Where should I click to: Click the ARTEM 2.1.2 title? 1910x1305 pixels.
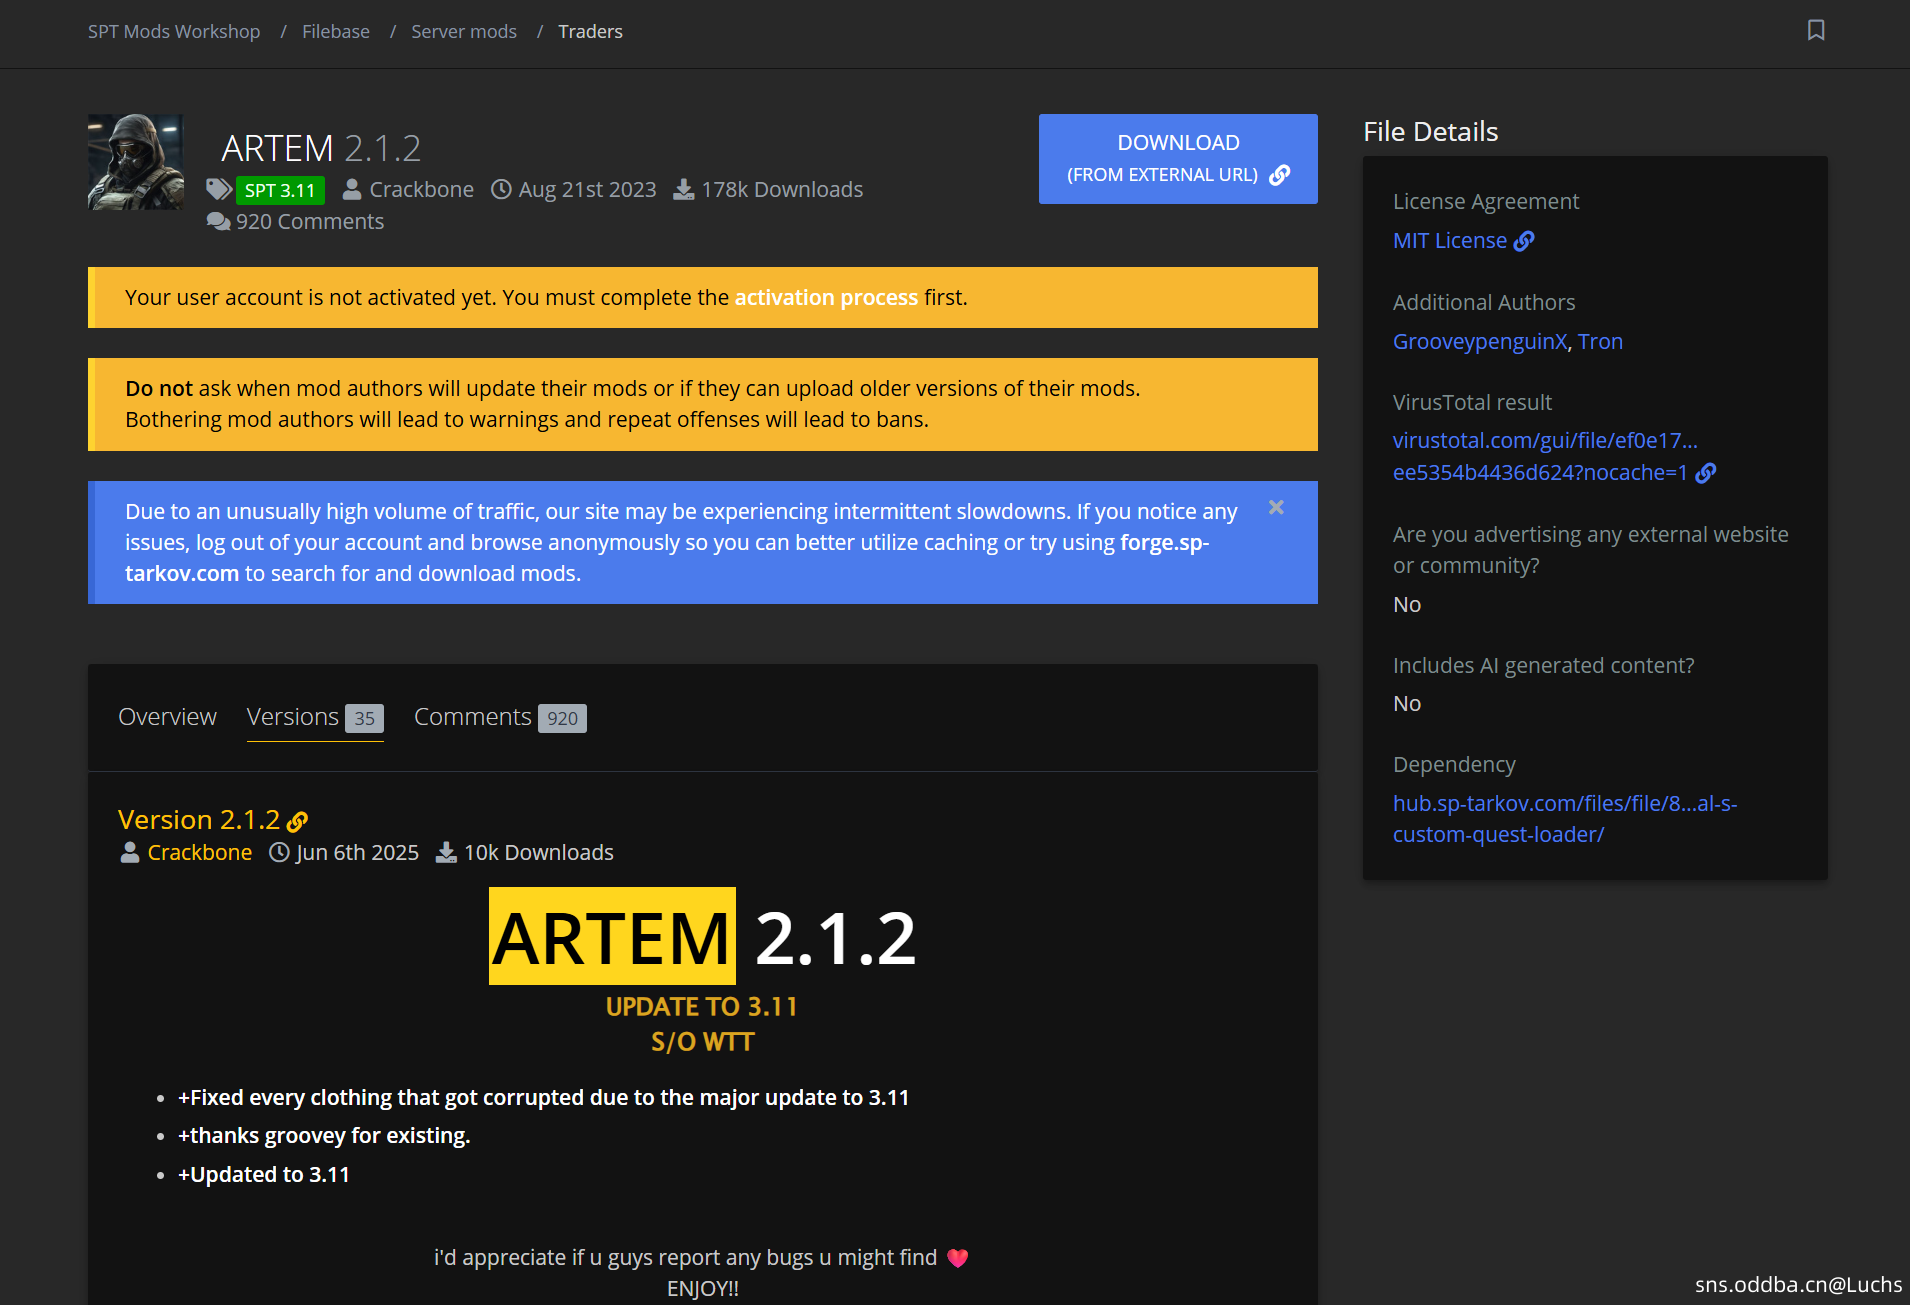321,148
